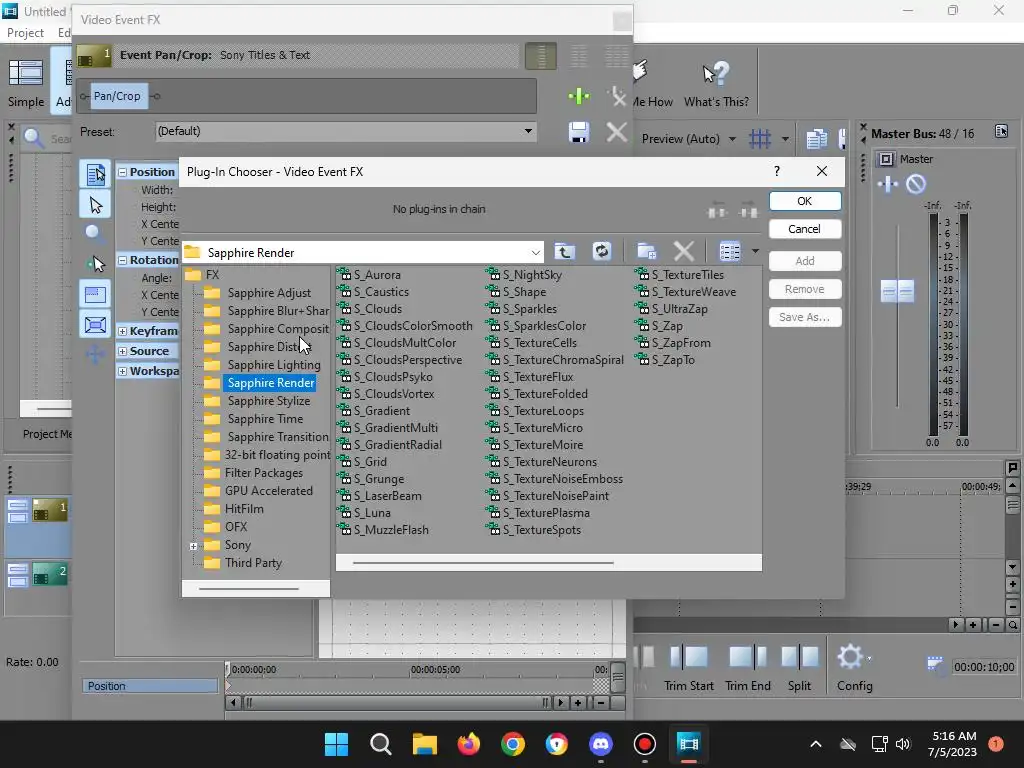Select the Sapphire Lighting folder

coord(274,365)
